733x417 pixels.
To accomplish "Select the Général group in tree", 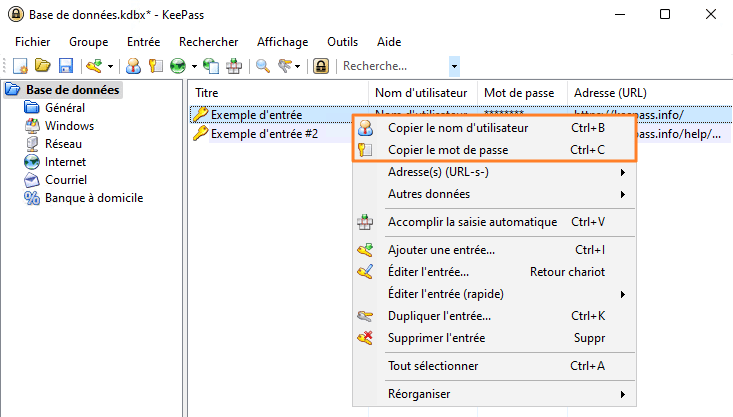I will tap(65, 108).
